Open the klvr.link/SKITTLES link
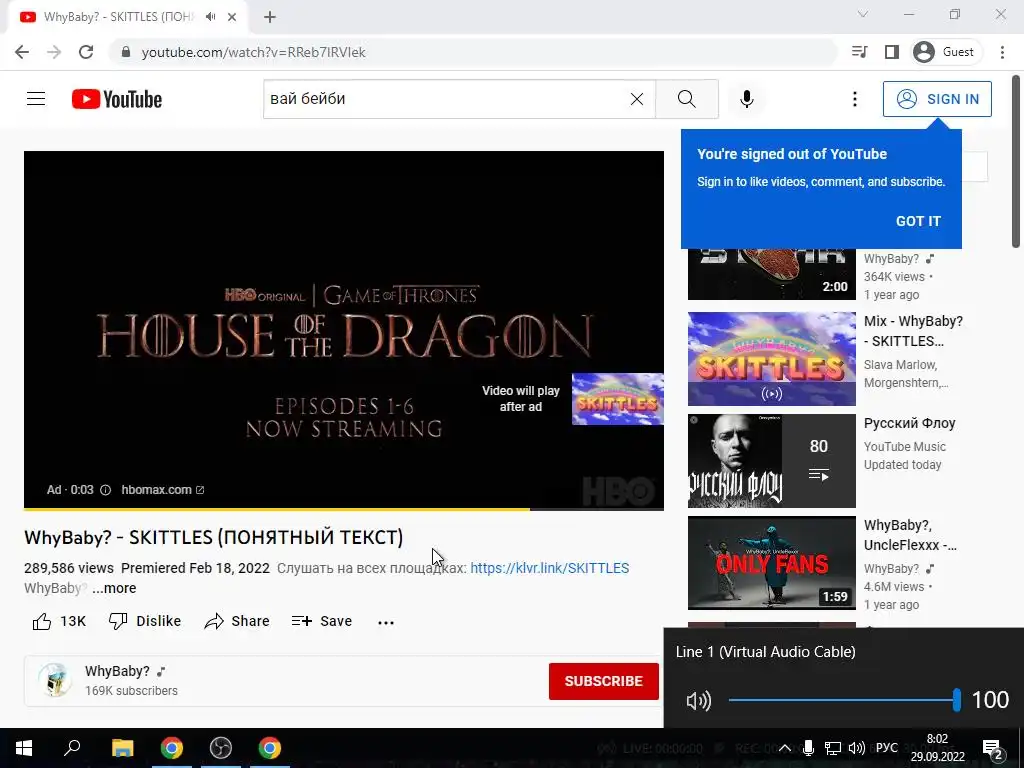 [x=550, y=568]
